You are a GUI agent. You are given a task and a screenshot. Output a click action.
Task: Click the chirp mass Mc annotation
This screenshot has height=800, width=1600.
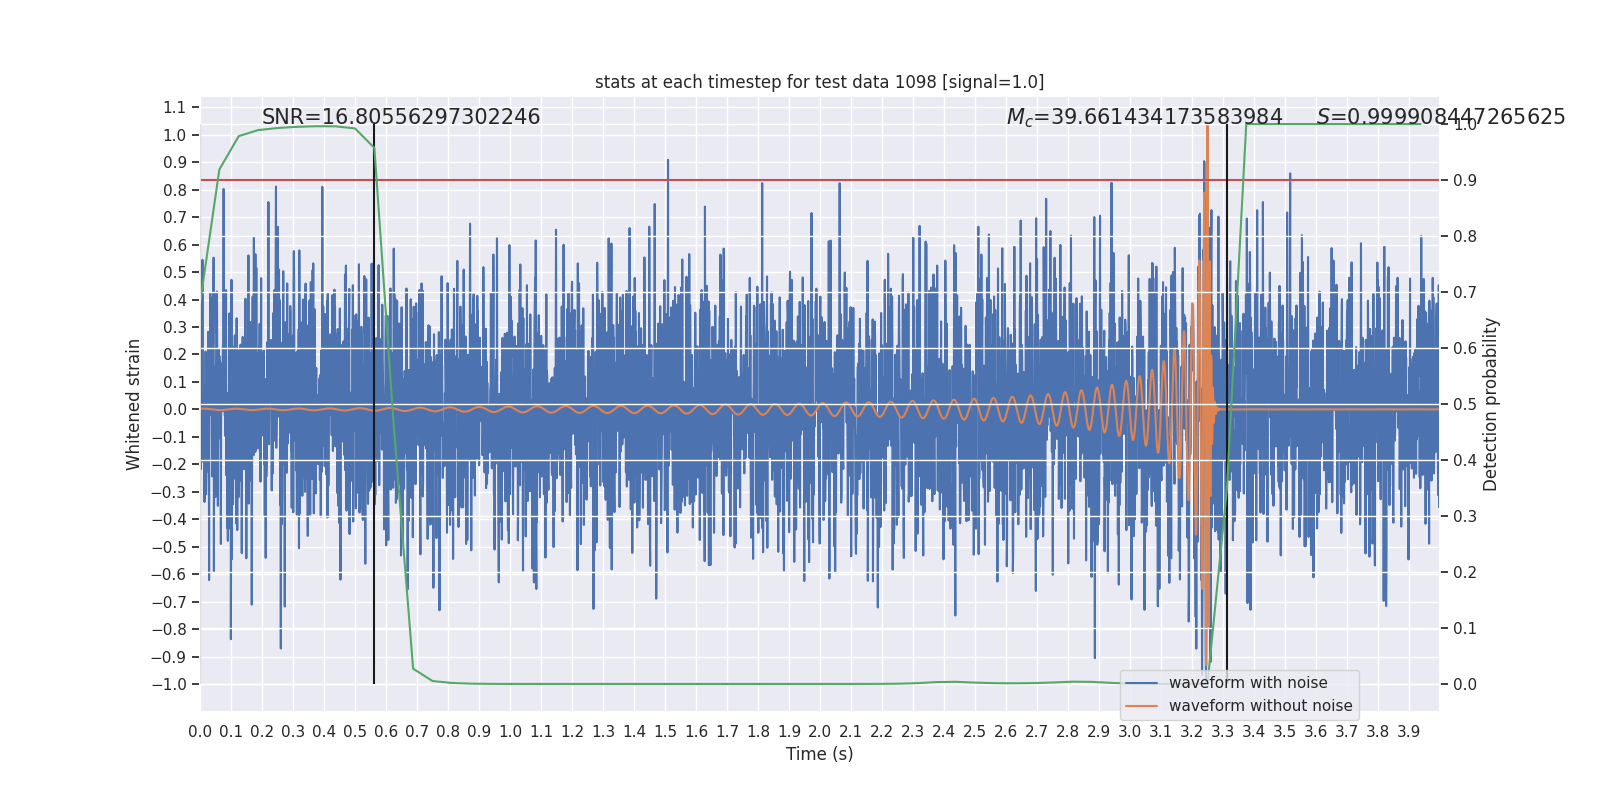coord(1144,117)
